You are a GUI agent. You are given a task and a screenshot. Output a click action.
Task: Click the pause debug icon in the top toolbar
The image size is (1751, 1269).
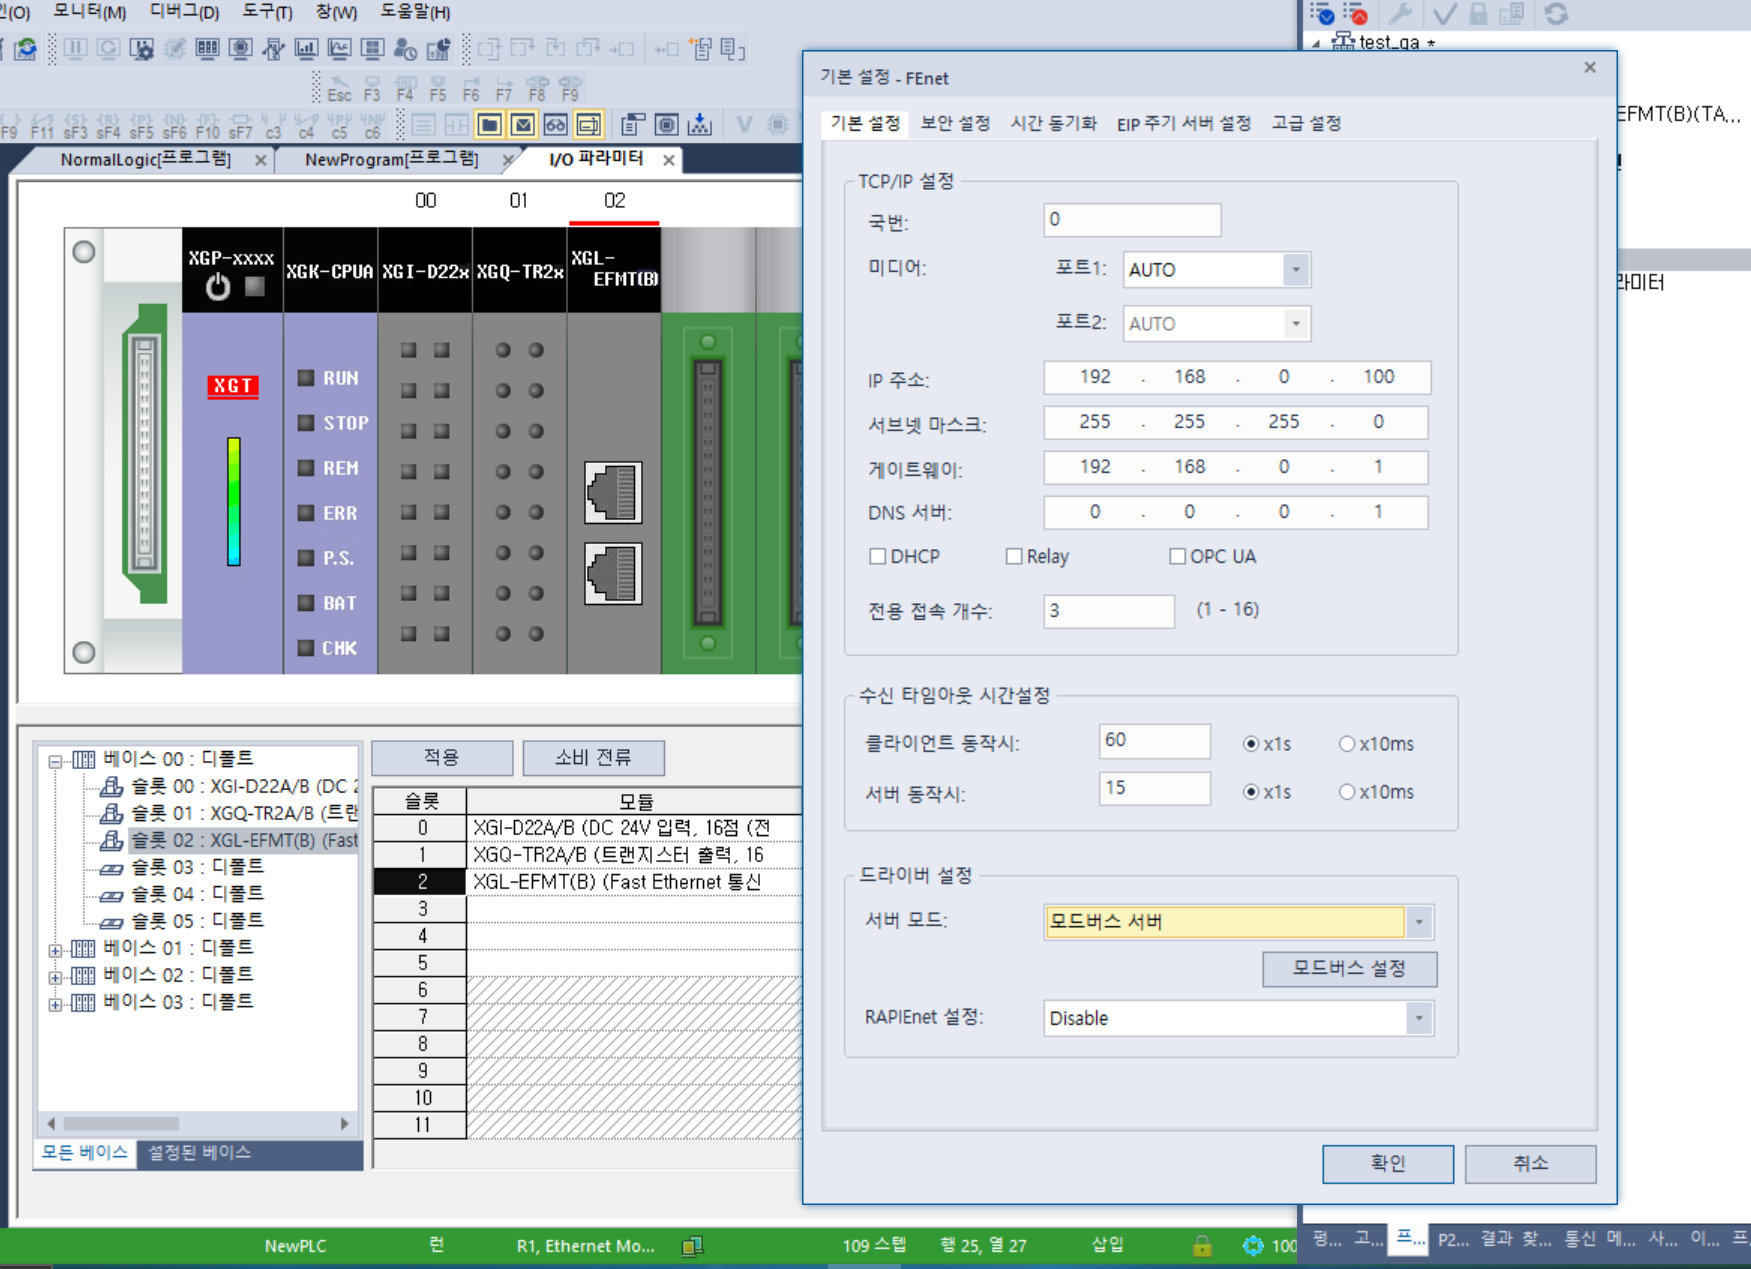click(x=75, y=47)
